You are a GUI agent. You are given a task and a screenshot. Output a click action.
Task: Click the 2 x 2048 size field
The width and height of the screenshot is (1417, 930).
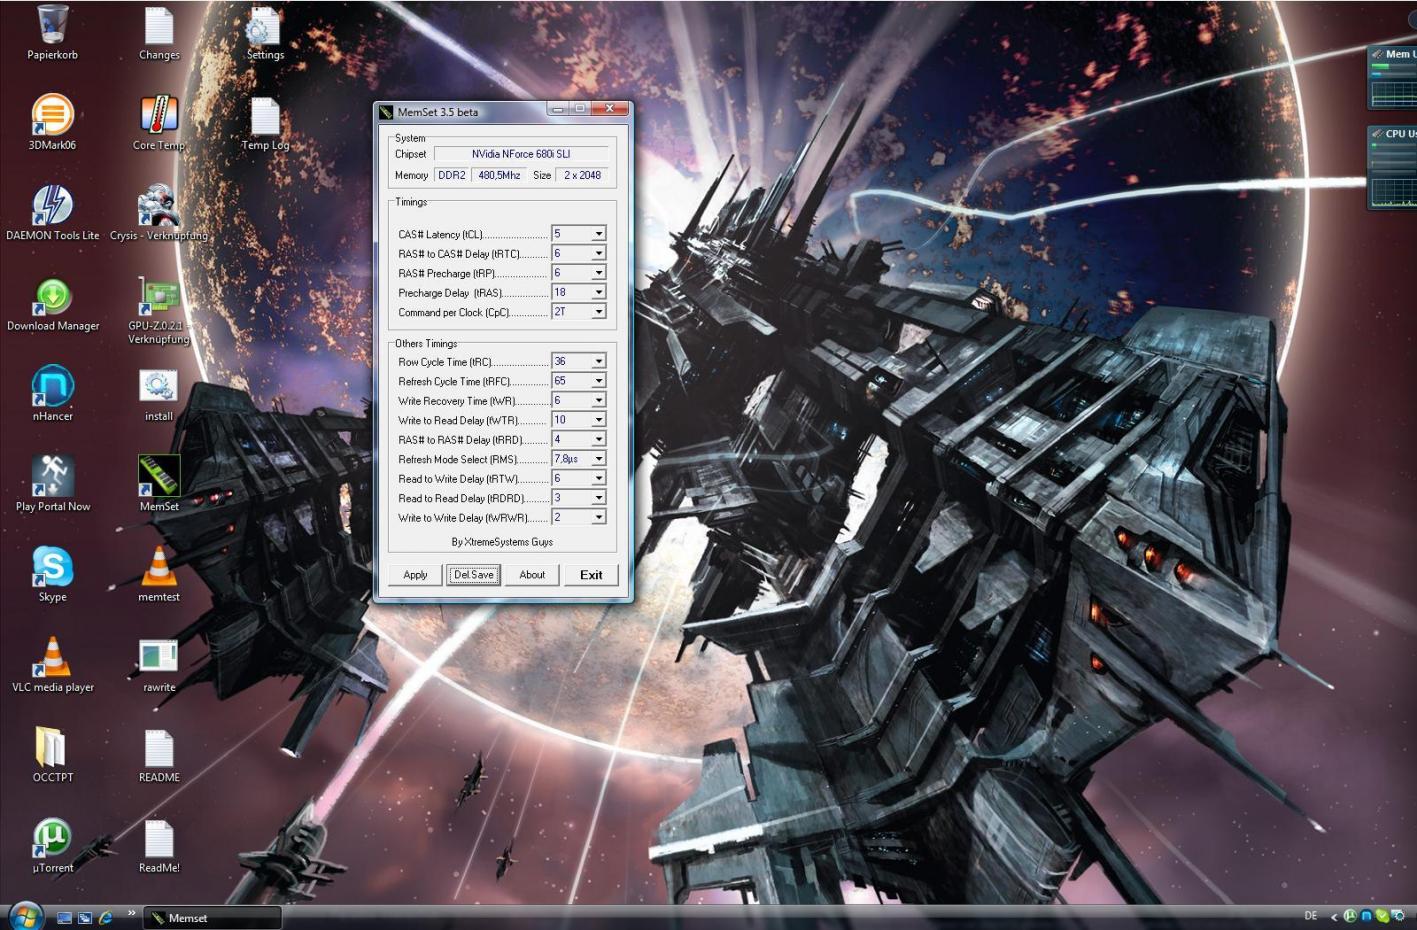(x=582, y=175)
